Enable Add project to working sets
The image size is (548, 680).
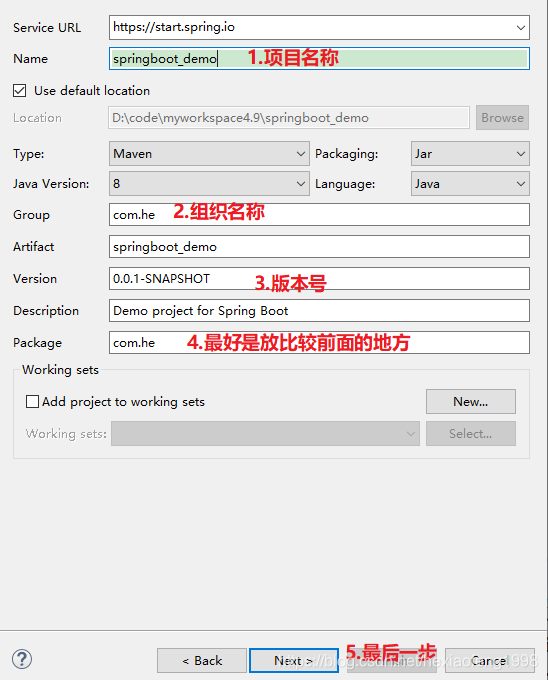click(33, 402)
